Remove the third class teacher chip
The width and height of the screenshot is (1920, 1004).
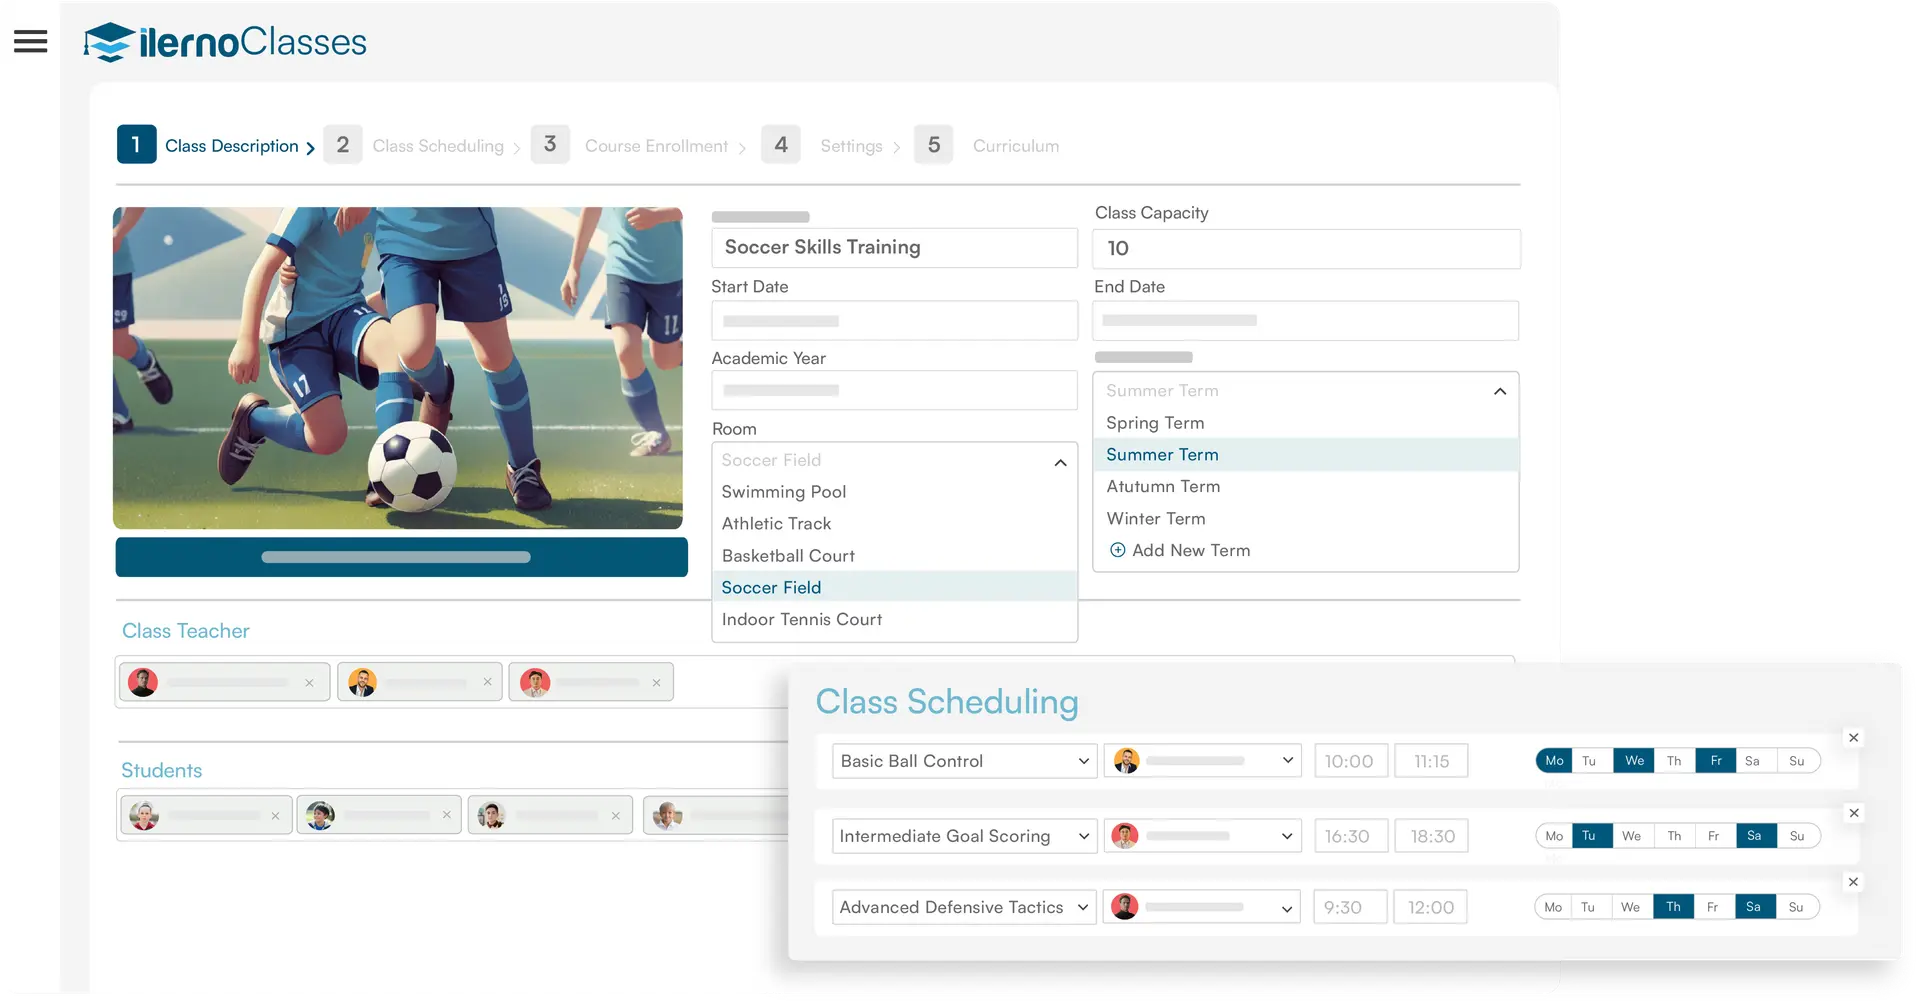pos(656,683)
